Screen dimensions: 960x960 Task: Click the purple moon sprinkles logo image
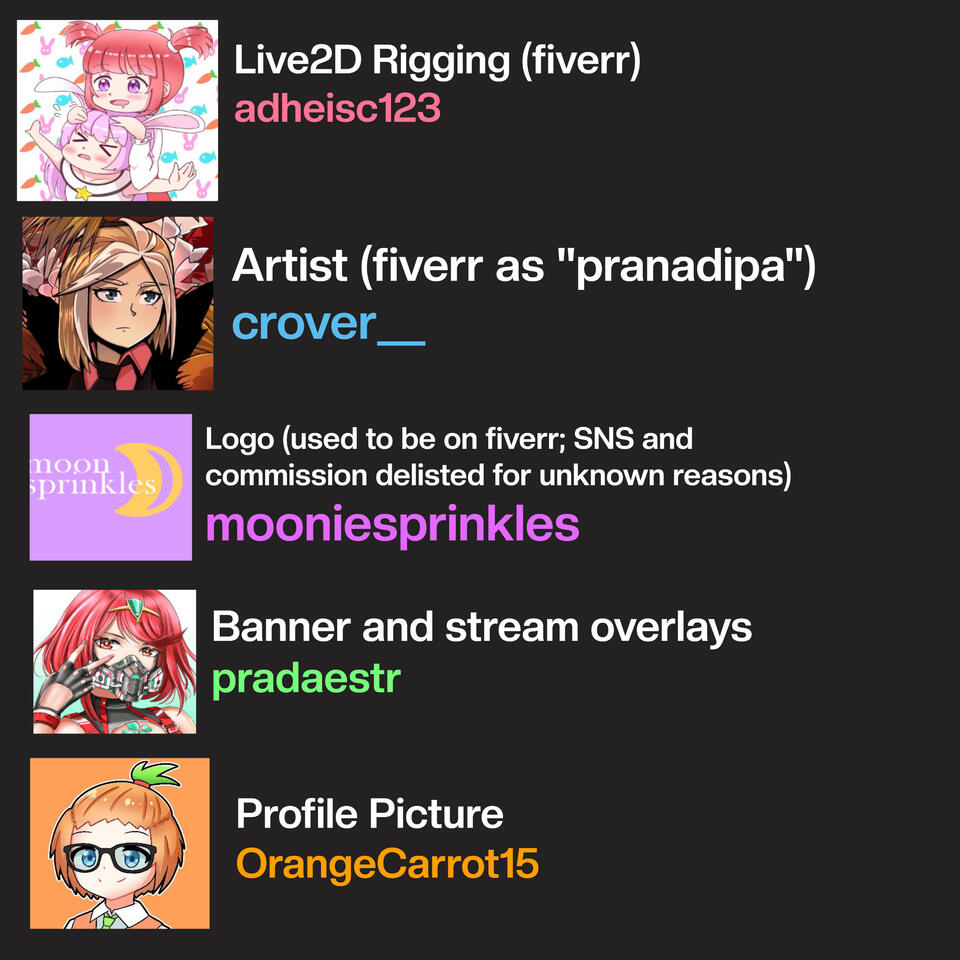(x=111, y=487)
